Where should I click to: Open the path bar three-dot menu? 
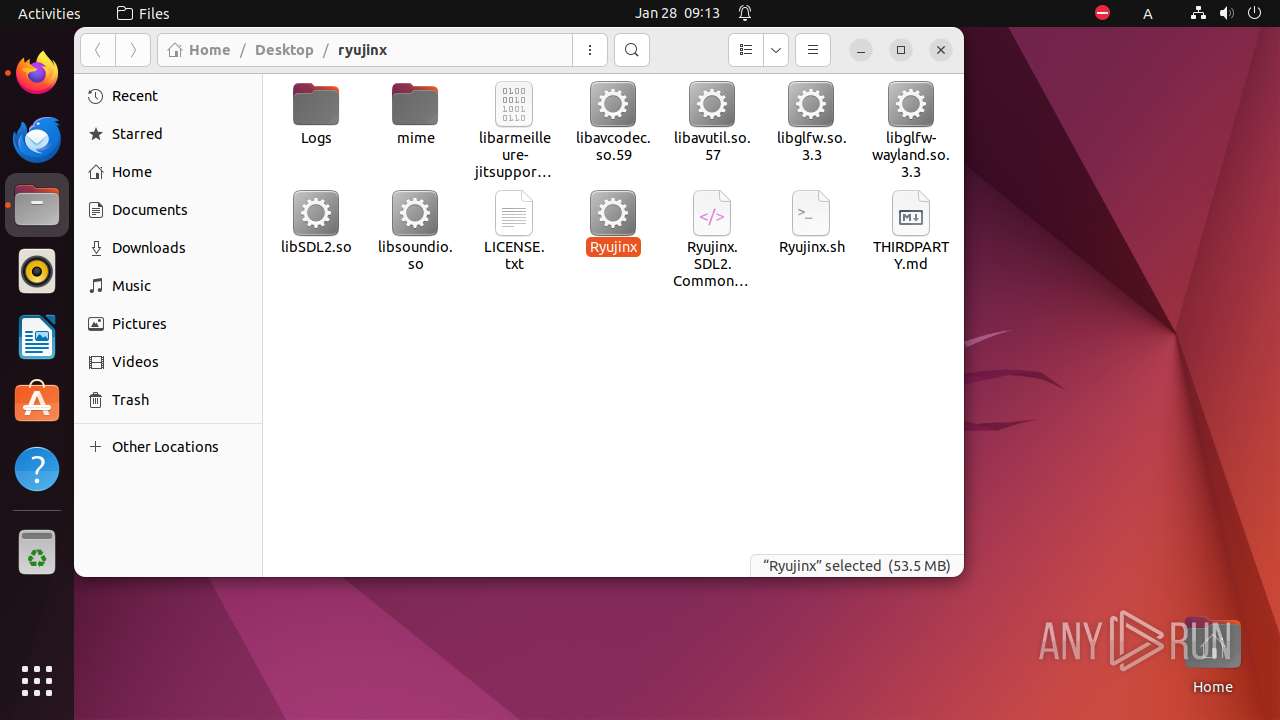[x=590, y=50]
